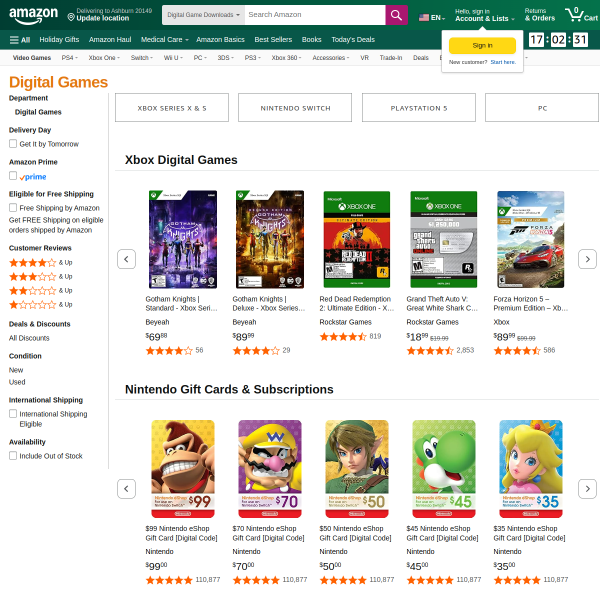Click Xbox carousel previous arrow

(126, 259)
